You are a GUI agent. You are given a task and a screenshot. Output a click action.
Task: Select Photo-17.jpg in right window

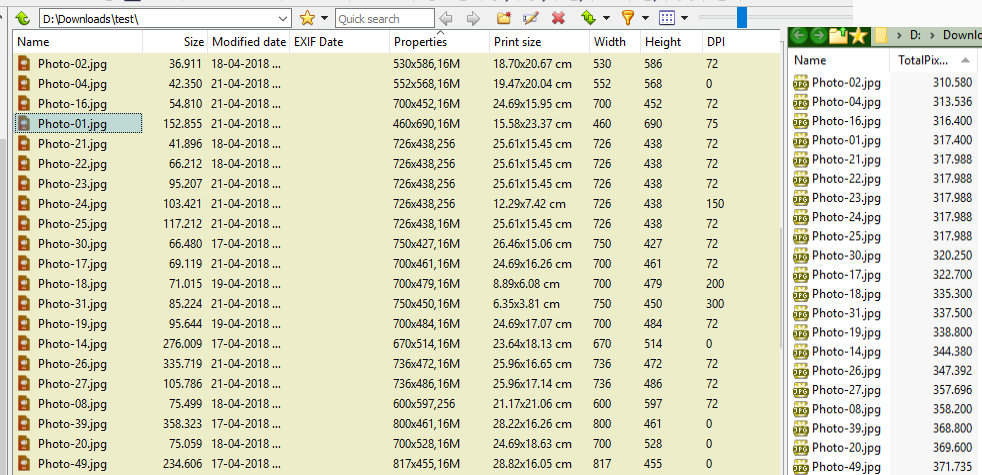[846, 274]
